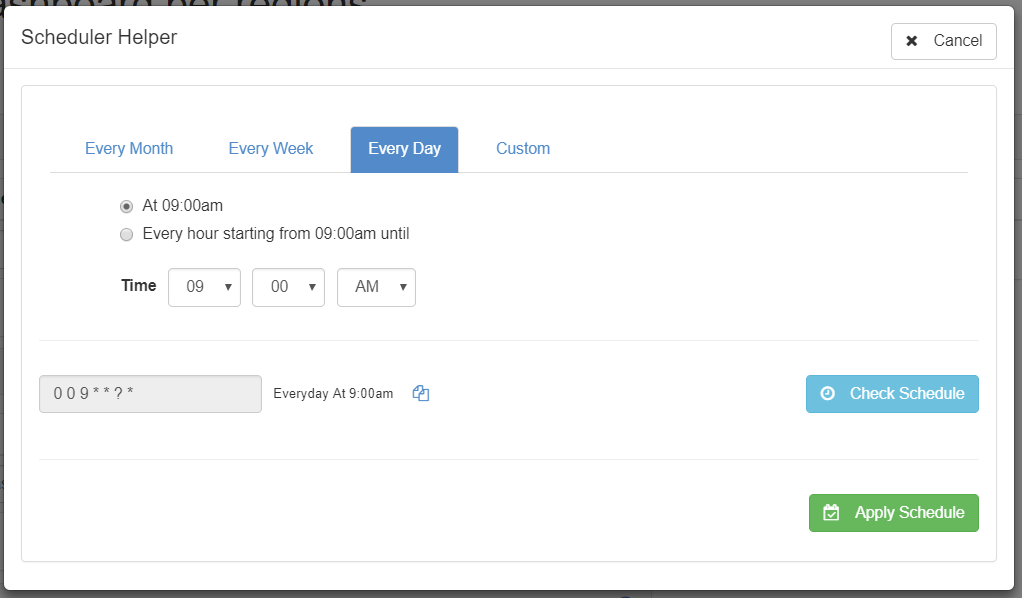The image size is (1022, 598).
Task: Select the "At 09:00am" radio button
Action: pos(126,206)
